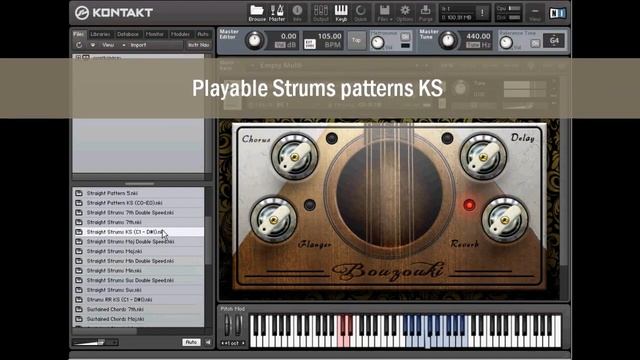Click the 440.00 Hz tune value
640x360 pixels.
[478, 36]
